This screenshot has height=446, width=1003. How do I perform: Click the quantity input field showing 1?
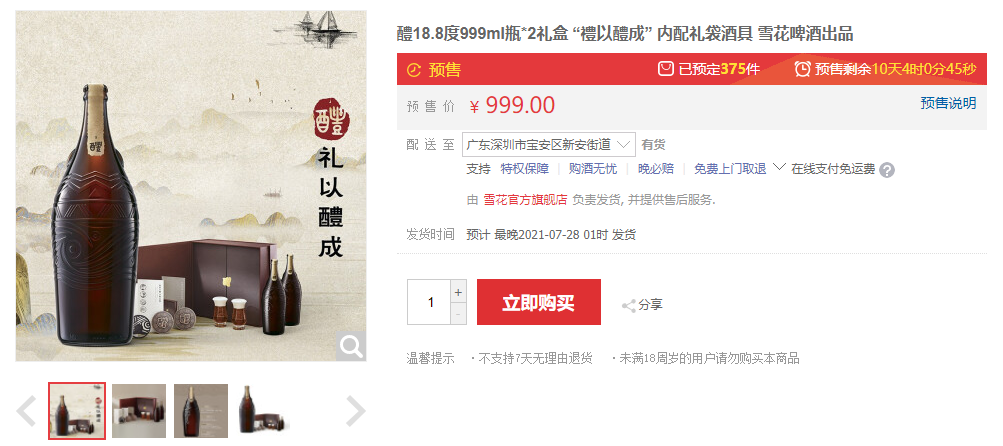(429, 302)
